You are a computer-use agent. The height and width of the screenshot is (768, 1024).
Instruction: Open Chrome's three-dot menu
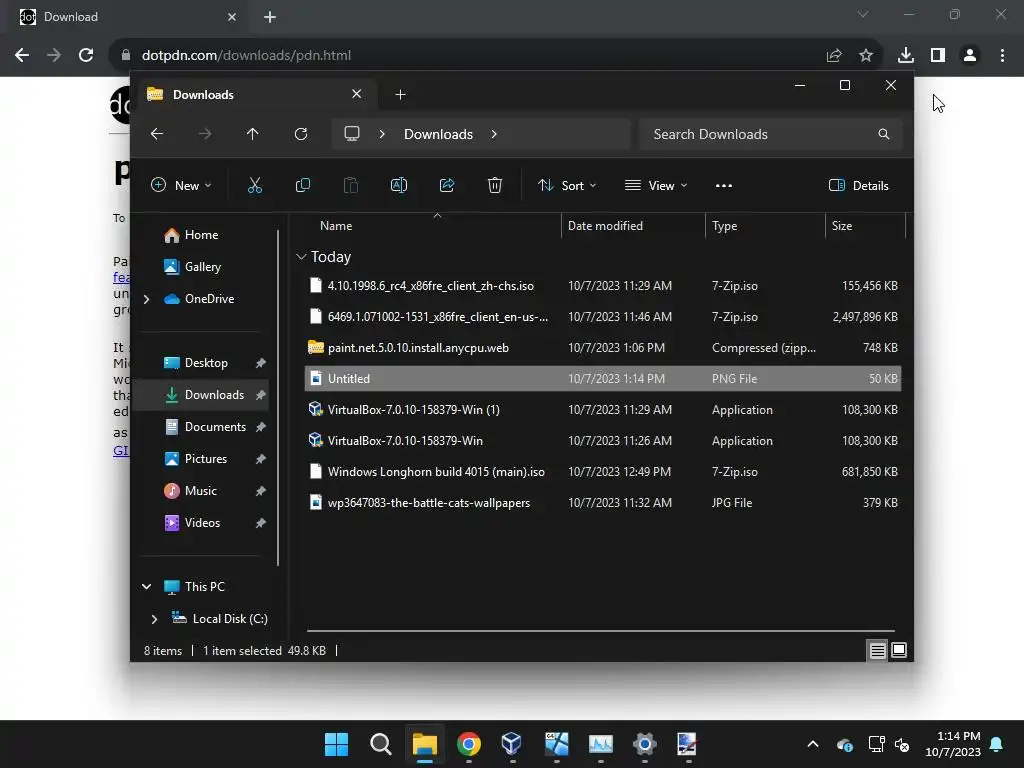(x=1002, y=56)
